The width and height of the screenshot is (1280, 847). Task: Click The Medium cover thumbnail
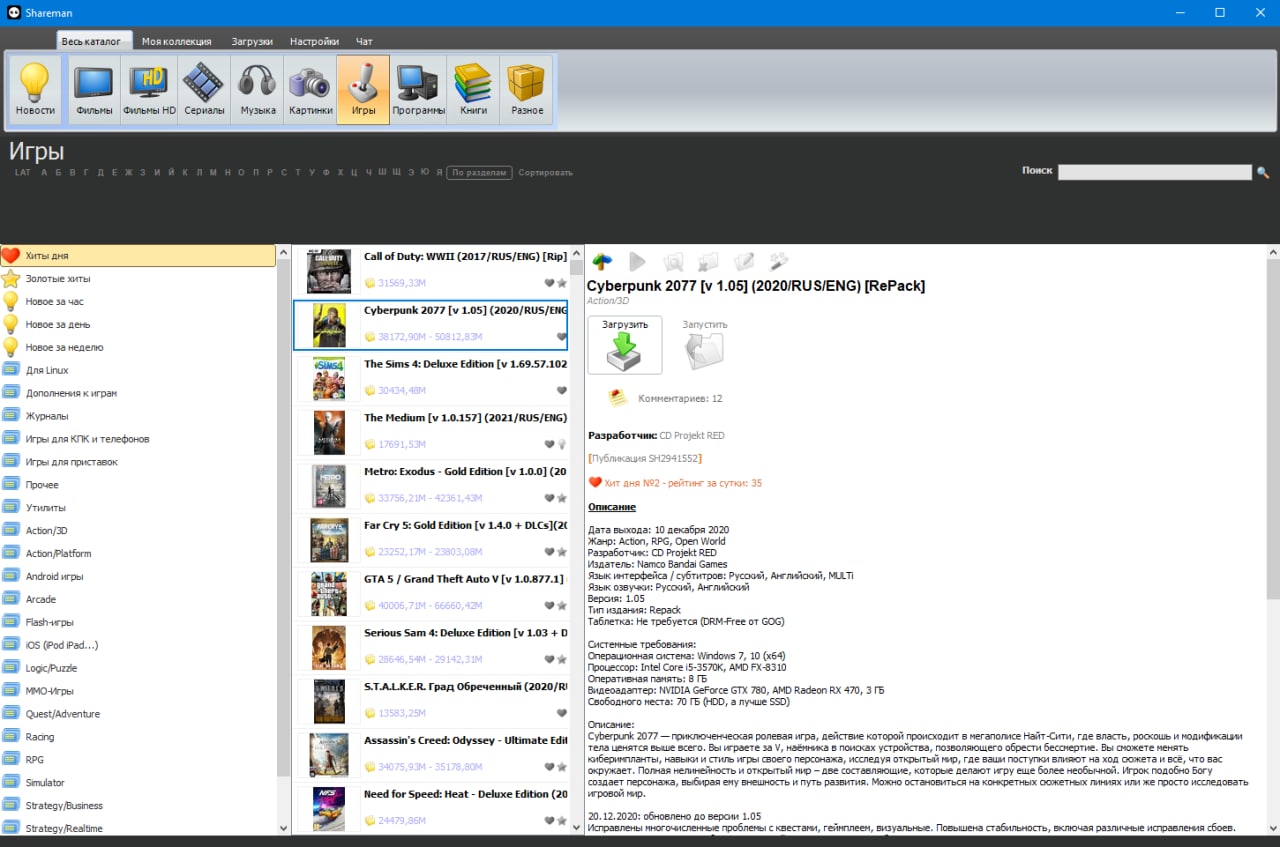[x=328, y=433]
